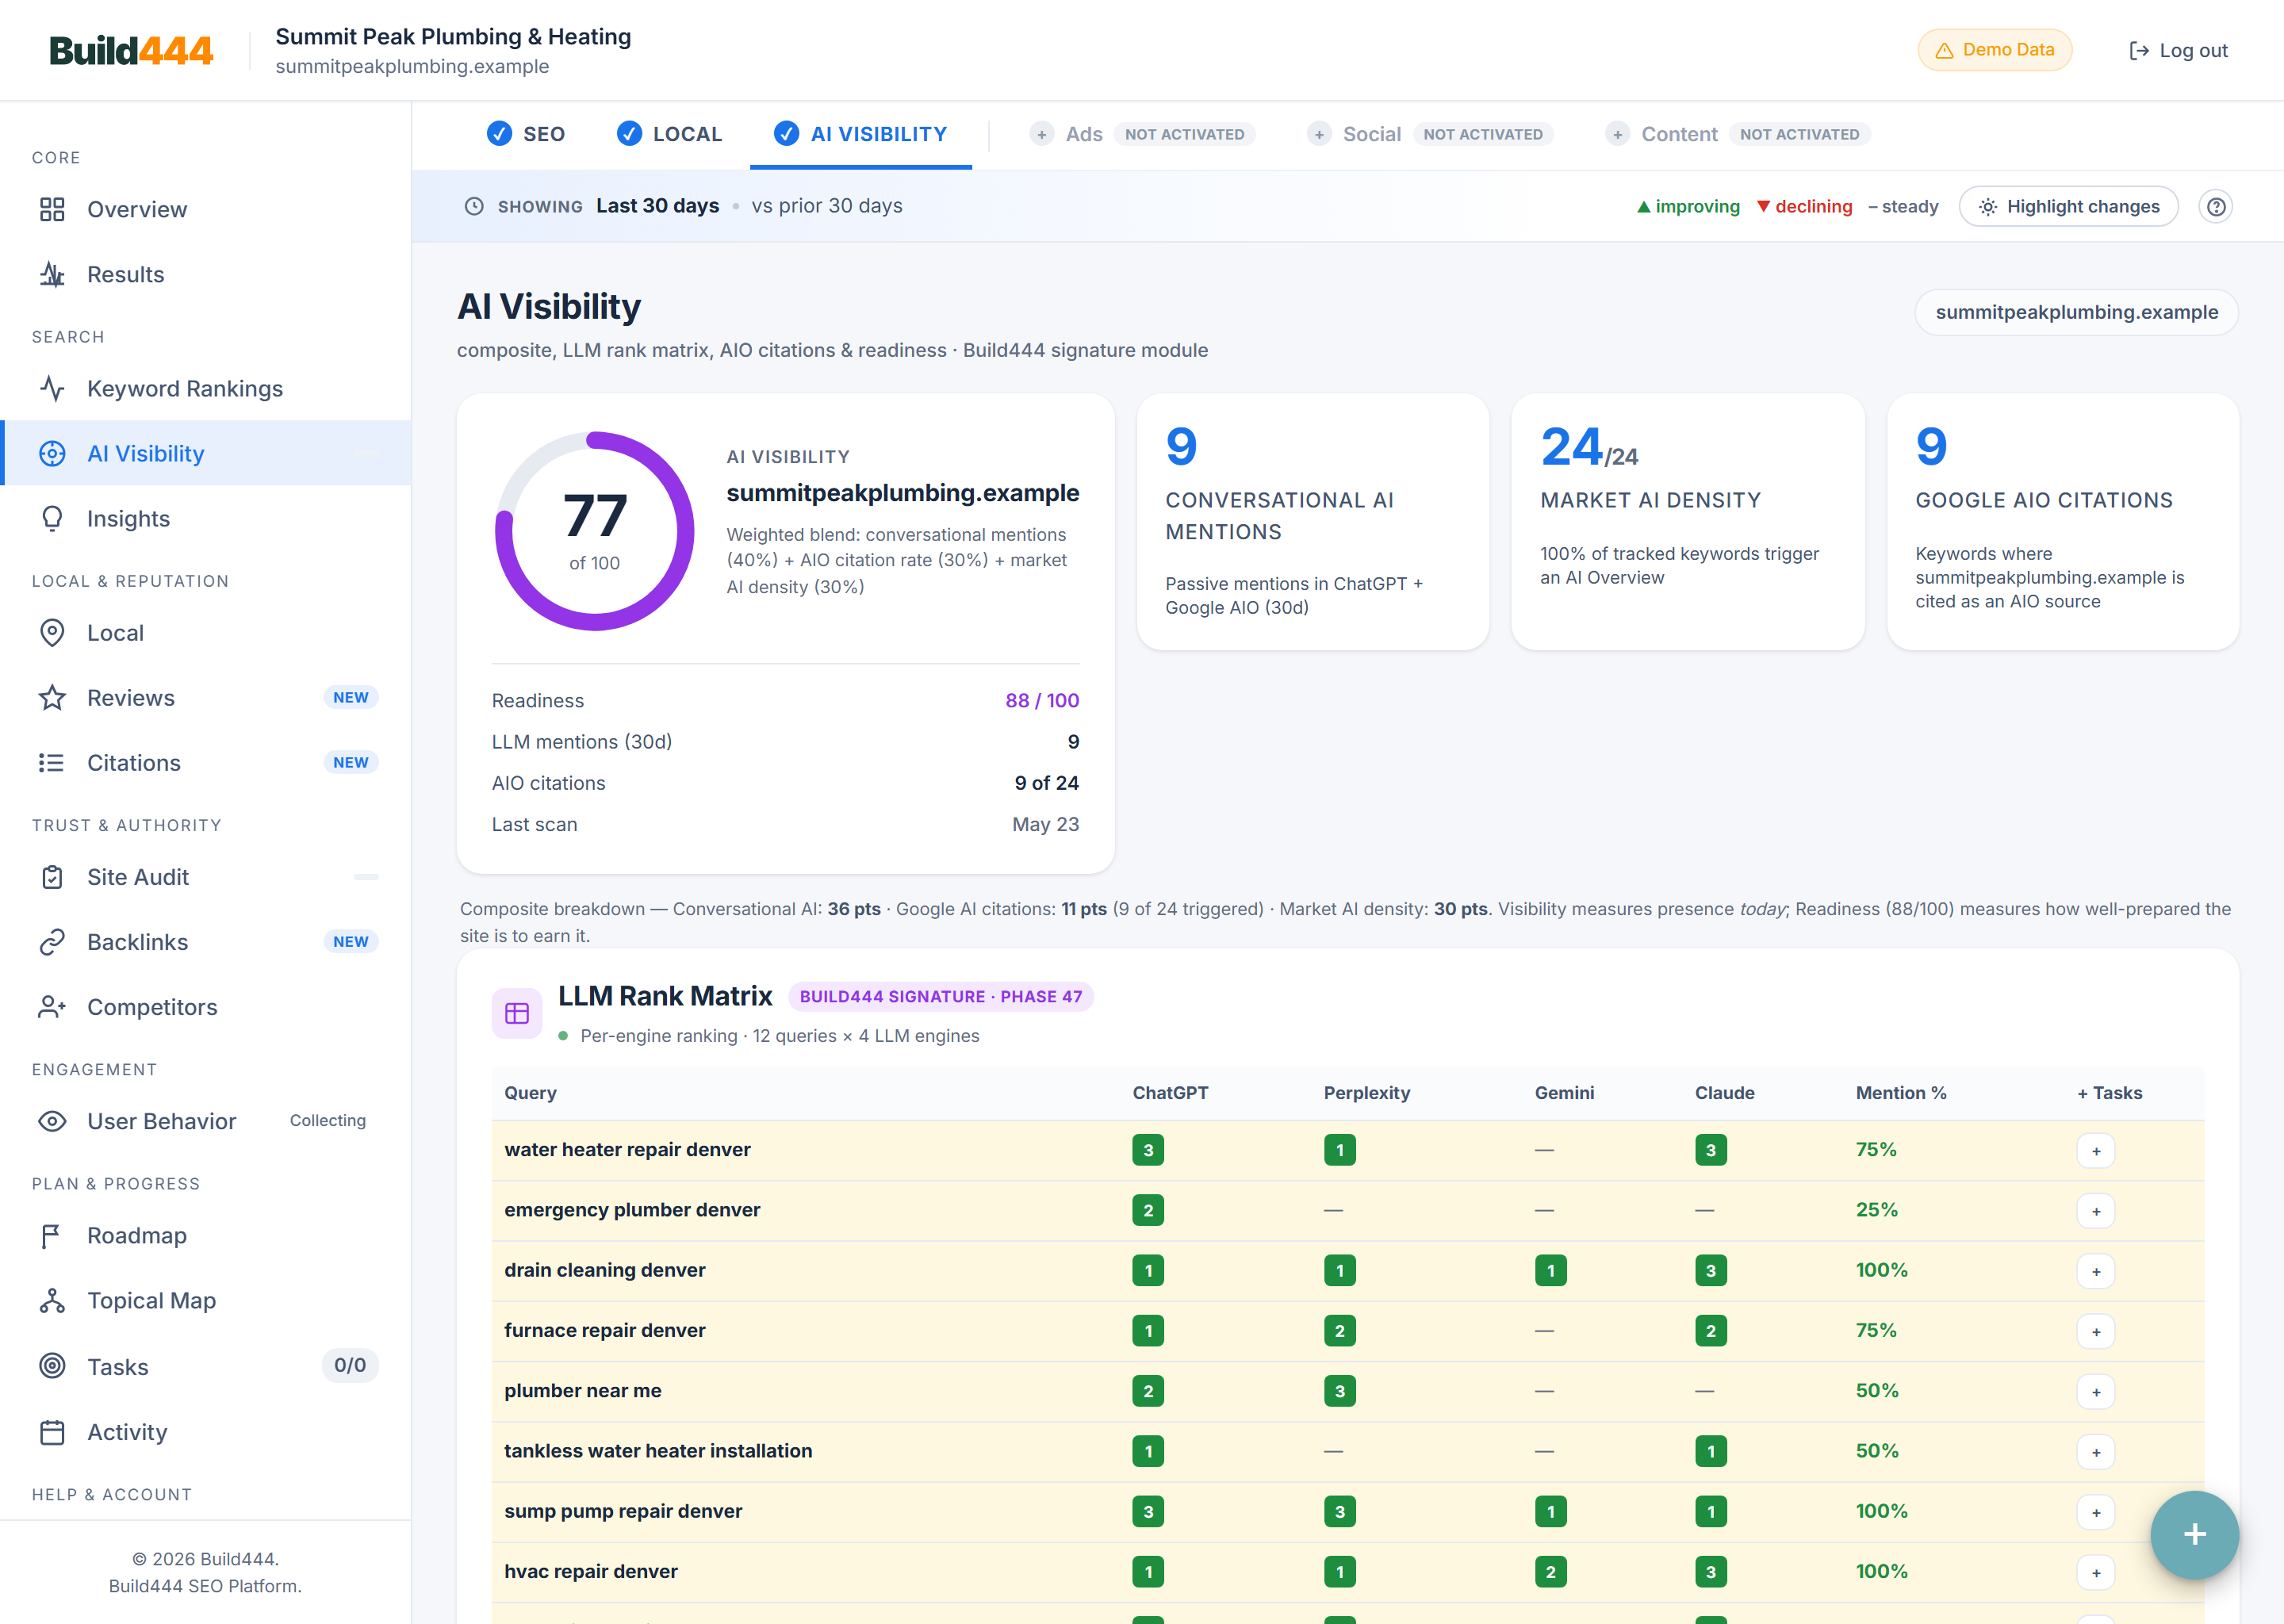Viewport: 2284px width, 1624px height.
Task: Open the Social not activated tab
Action: 1430,134
